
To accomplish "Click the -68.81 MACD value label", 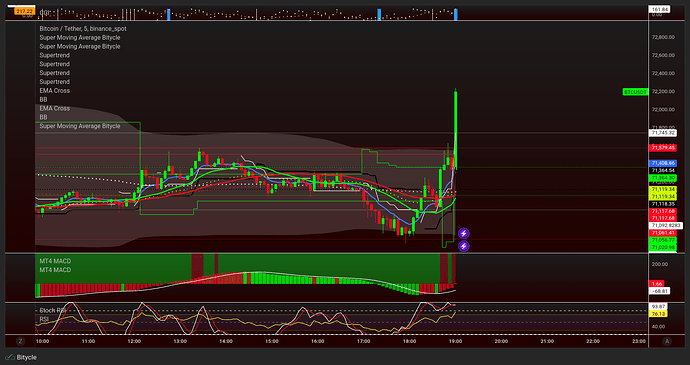I will tap(660, 291).
